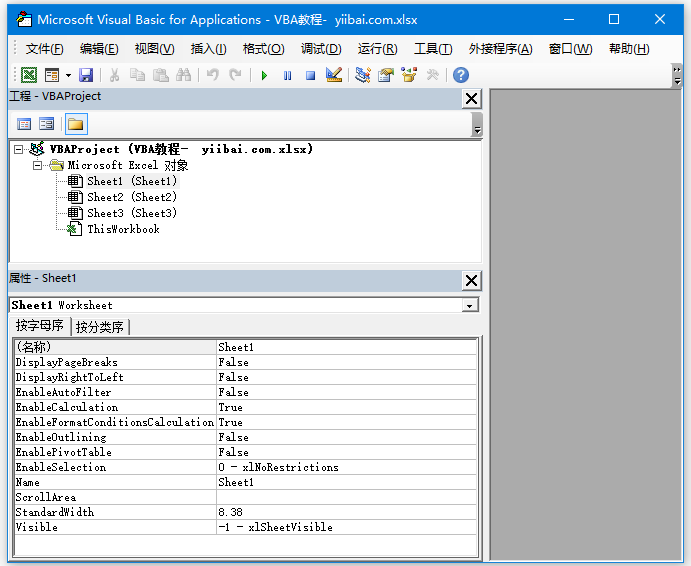691x566 pixels.
Task: Open Find with binoculars icon
Action: click(183, 75)
